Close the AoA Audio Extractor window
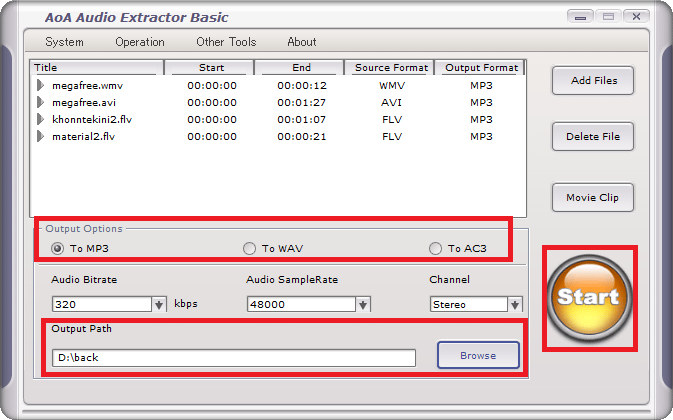673x420 pixels. pyautogui.click(x=637, y=17)
